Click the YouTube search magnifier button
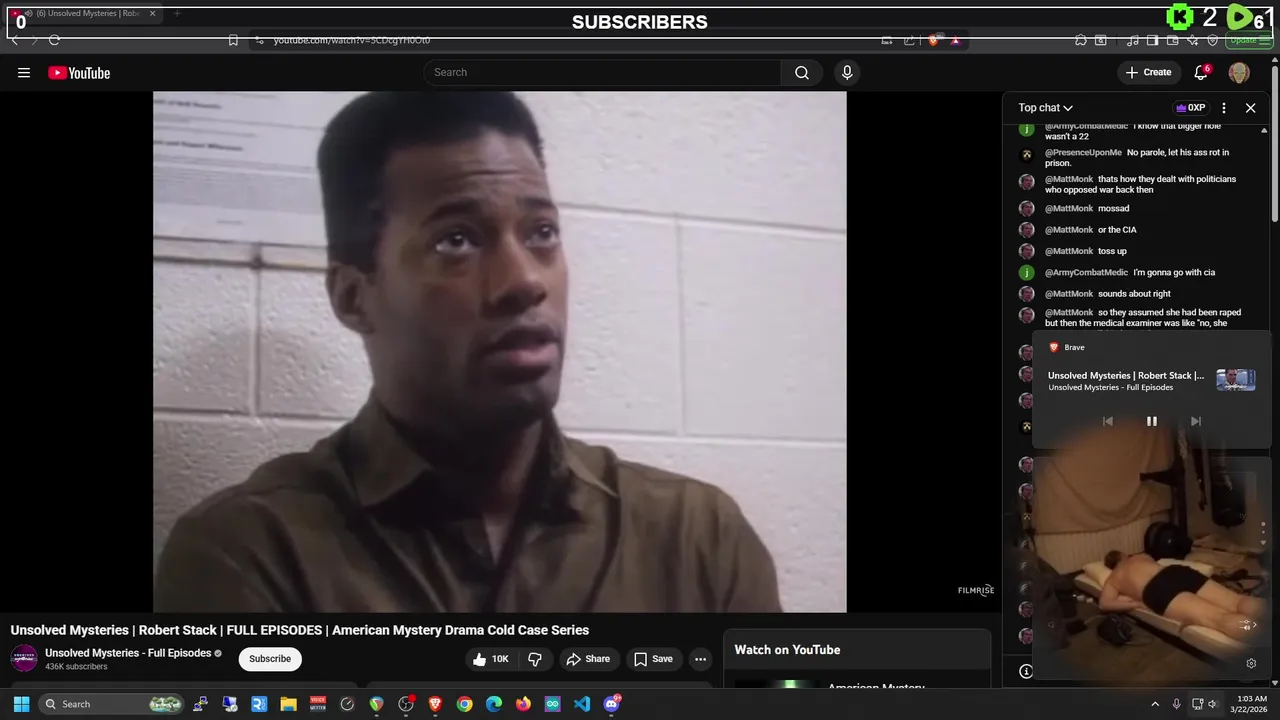 [802, 72]
